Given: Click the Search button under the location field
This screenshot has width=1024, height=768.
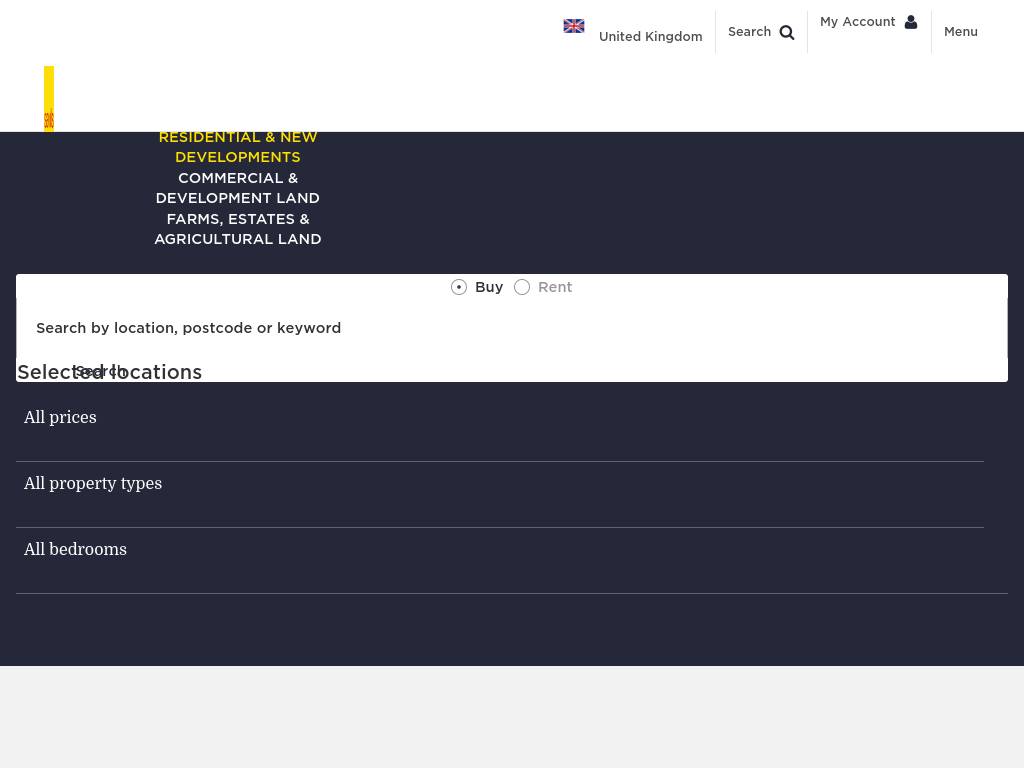Looking at the screenshot, I should click(x=100, y=371).
